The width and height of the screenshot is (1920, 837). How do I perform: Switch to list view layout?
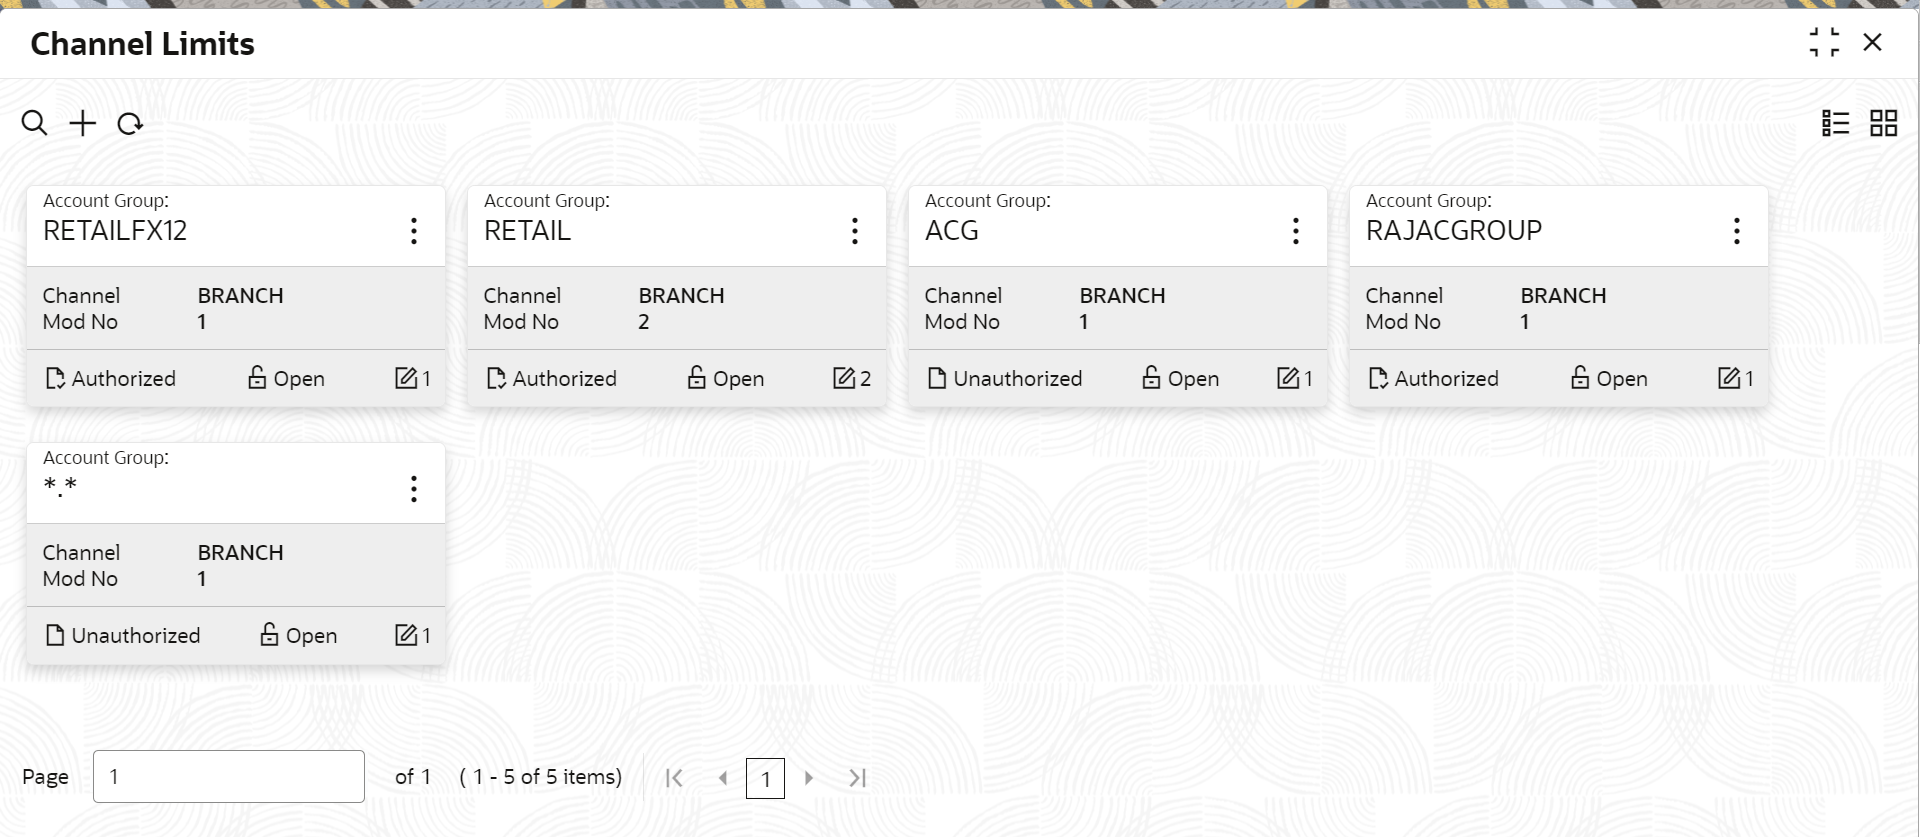click(1835, 123)
